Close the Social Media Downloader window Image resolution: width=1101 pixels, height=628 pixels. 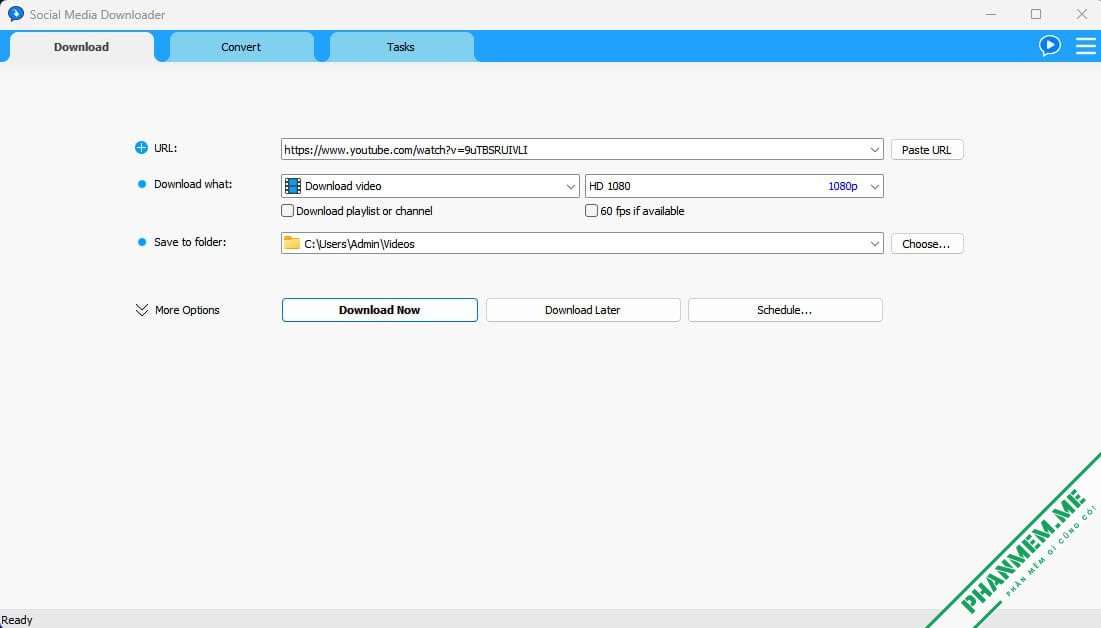tap(1081, 14)
